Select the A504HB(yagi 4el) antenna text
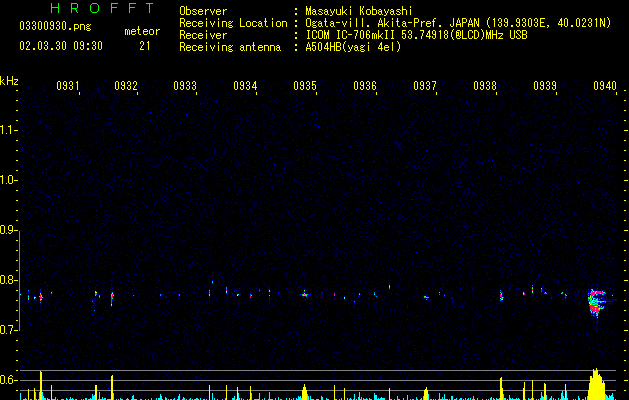 tap(353, 47)
